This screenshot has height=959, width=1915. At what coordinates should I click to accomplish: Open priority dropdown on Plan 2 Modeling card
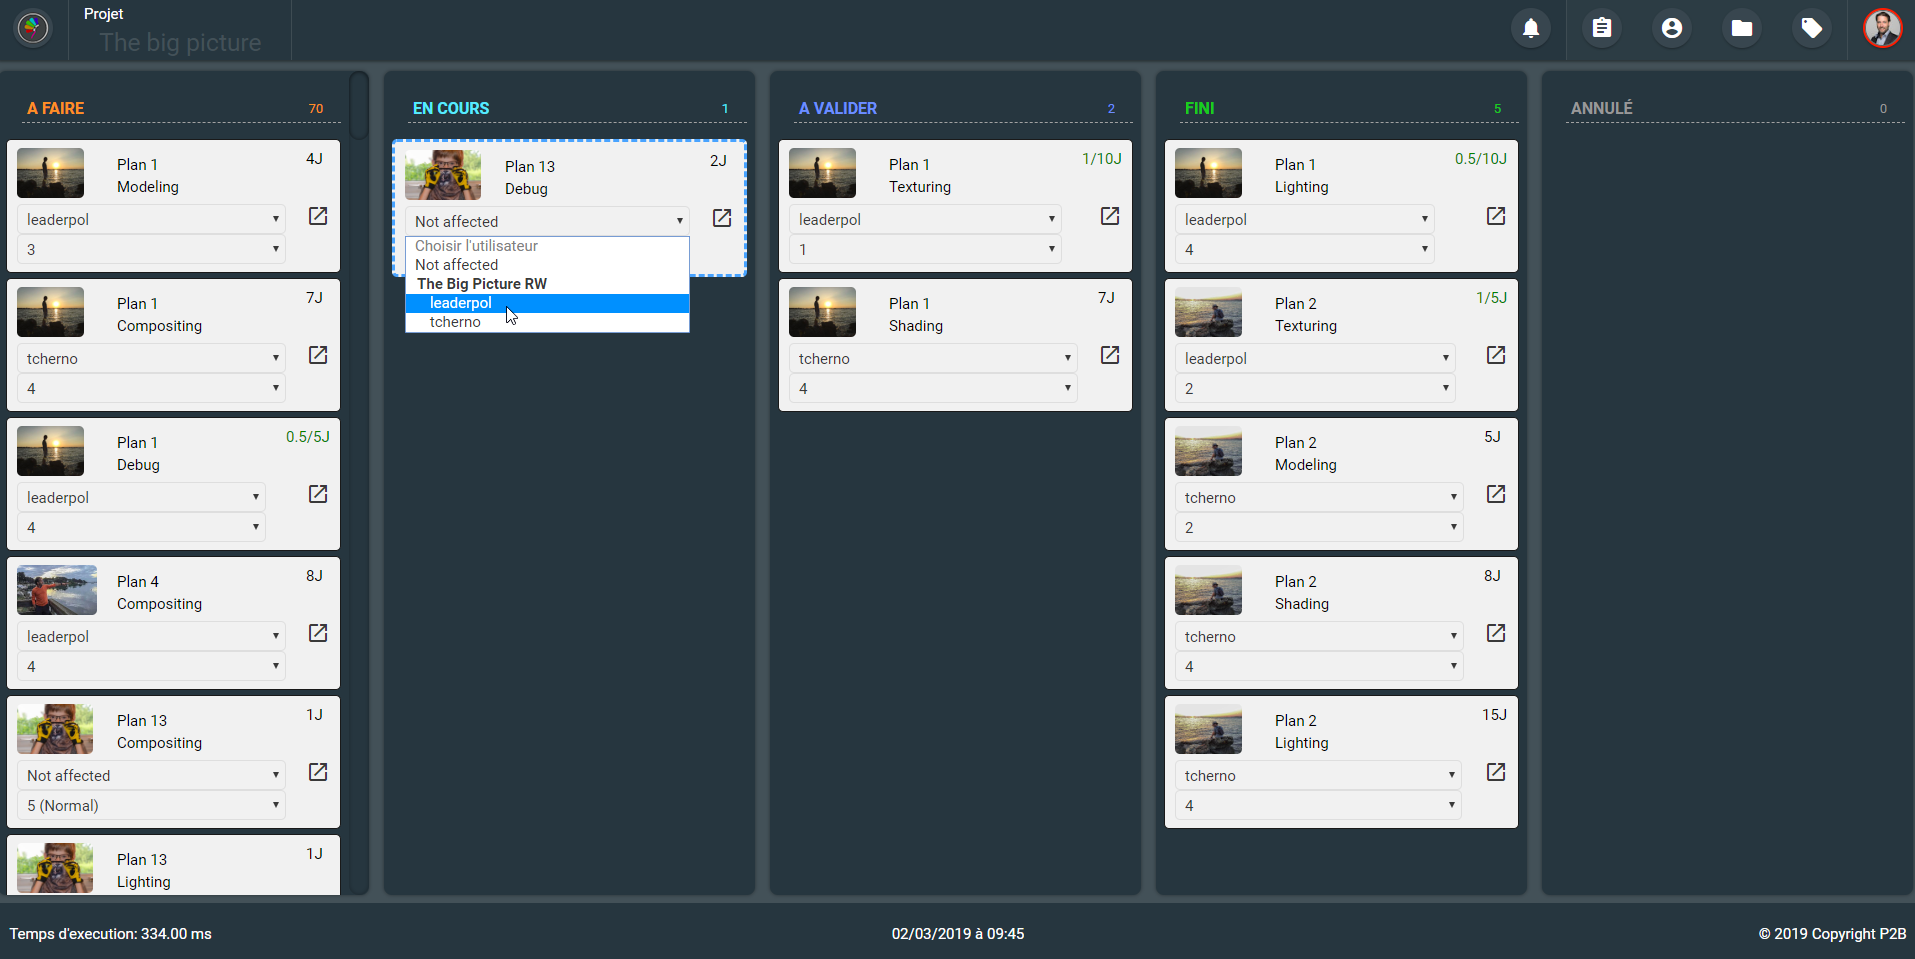tap(1318, 527)
